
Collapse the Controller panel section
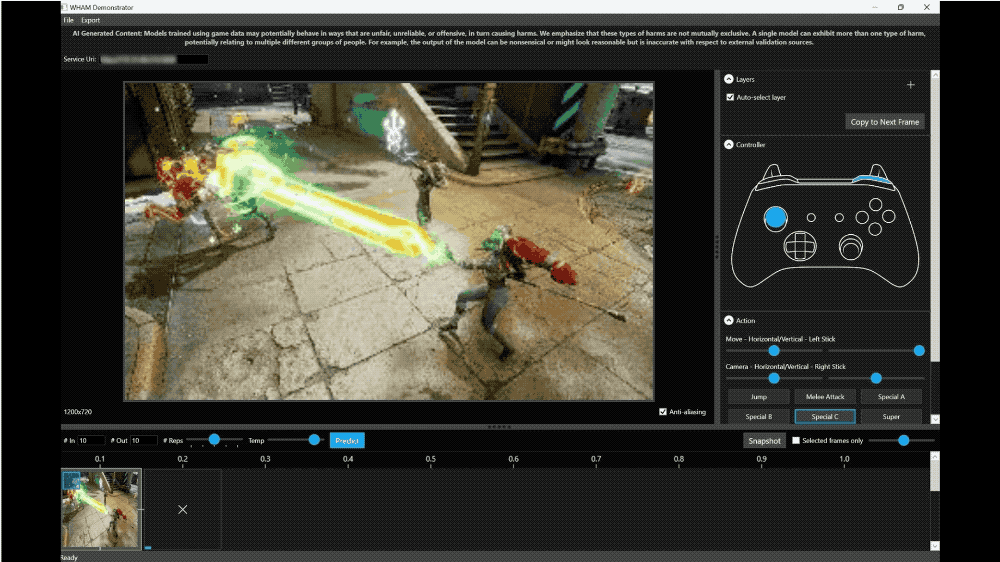coord(728,145)
